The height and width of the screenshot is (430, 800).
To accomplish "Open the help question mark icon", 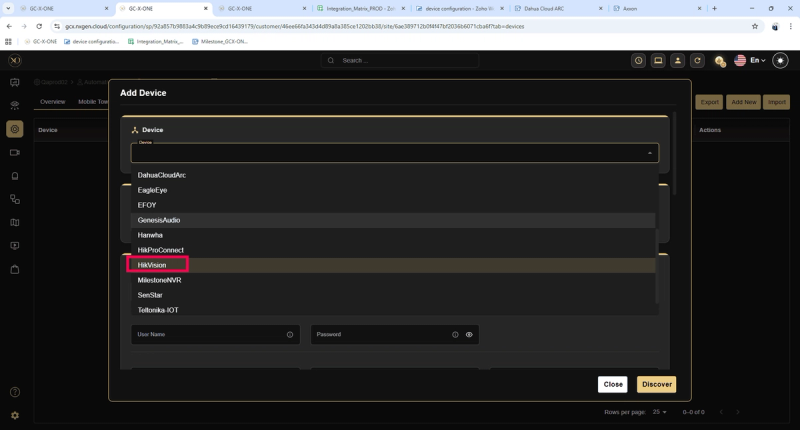I will tap(15, 392).
